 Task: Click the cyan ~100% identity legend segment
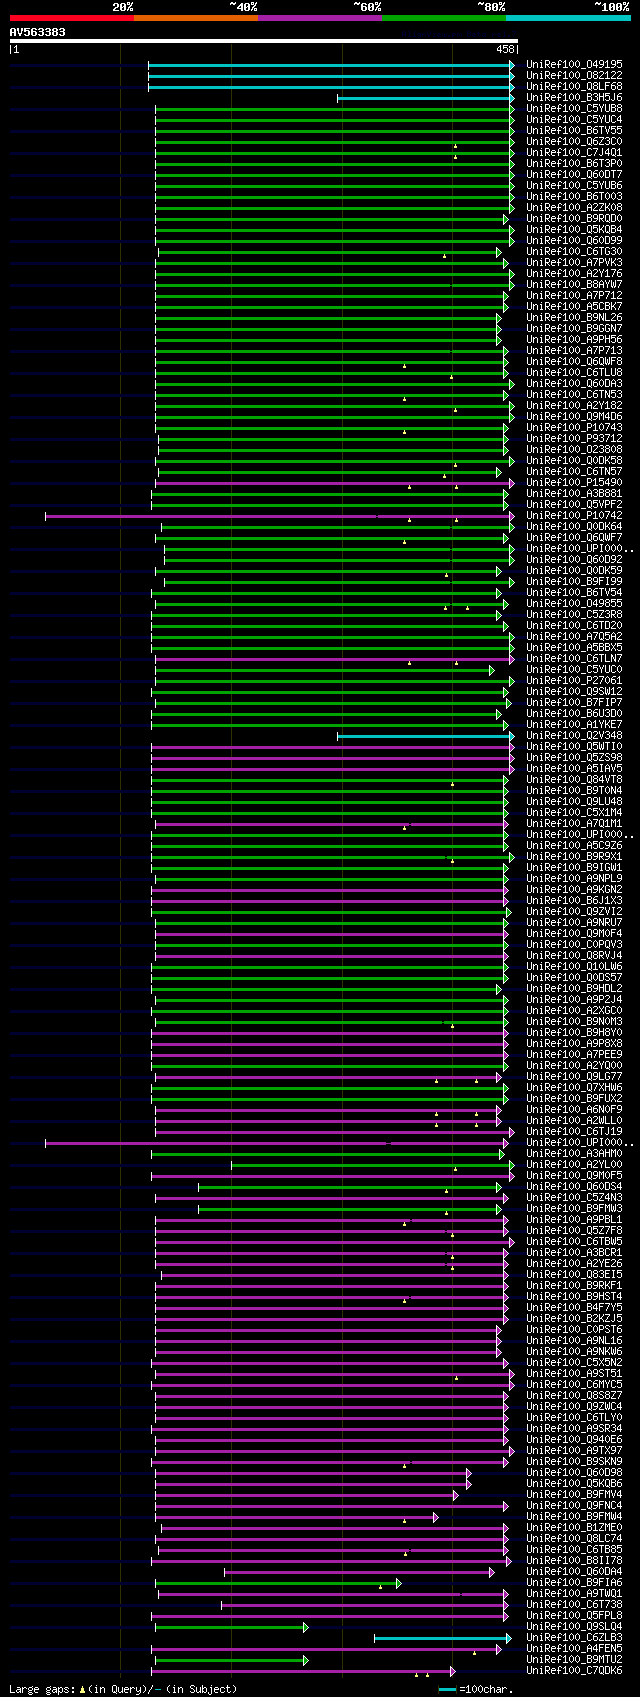[567, 18]
